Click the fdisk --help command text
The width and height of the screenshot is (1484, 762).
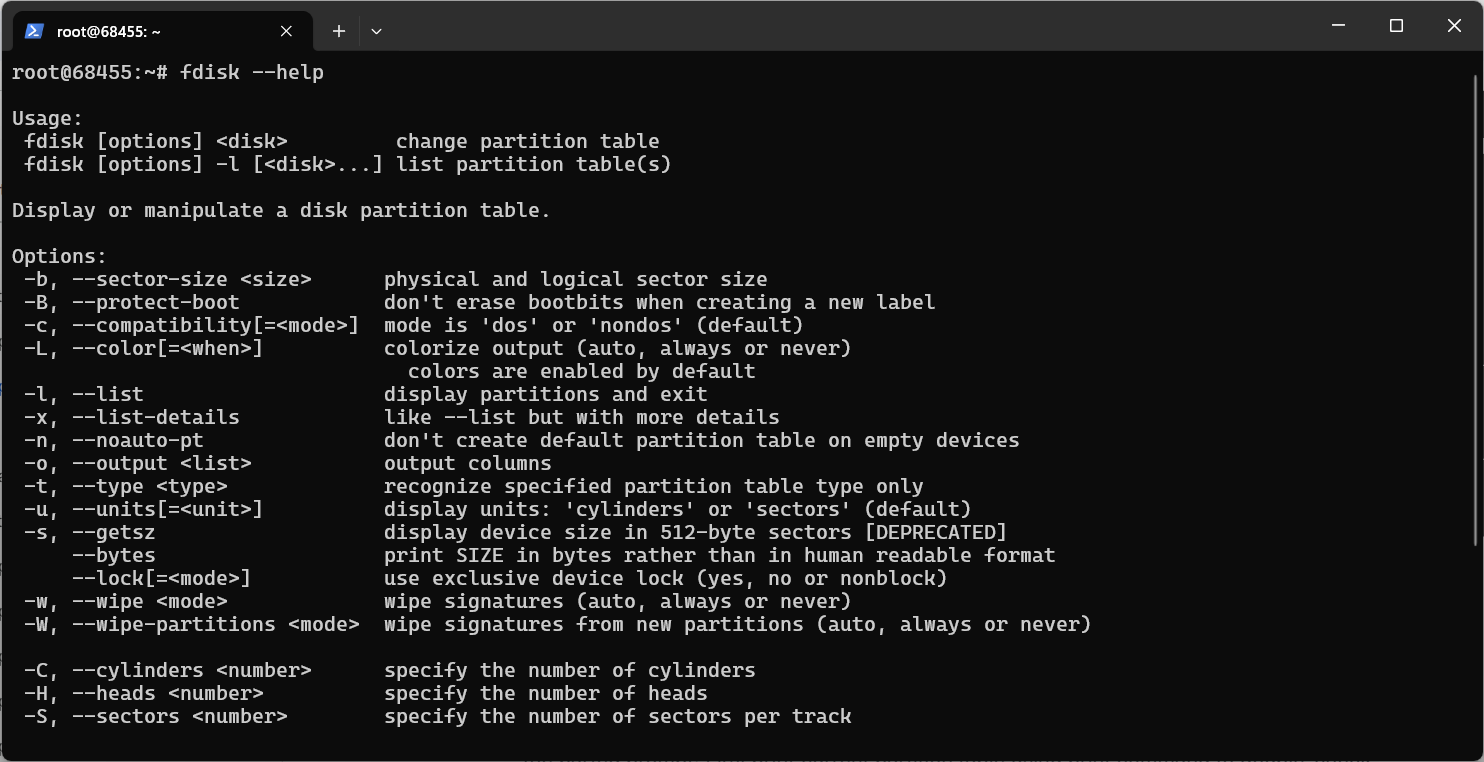click(252, 72)
